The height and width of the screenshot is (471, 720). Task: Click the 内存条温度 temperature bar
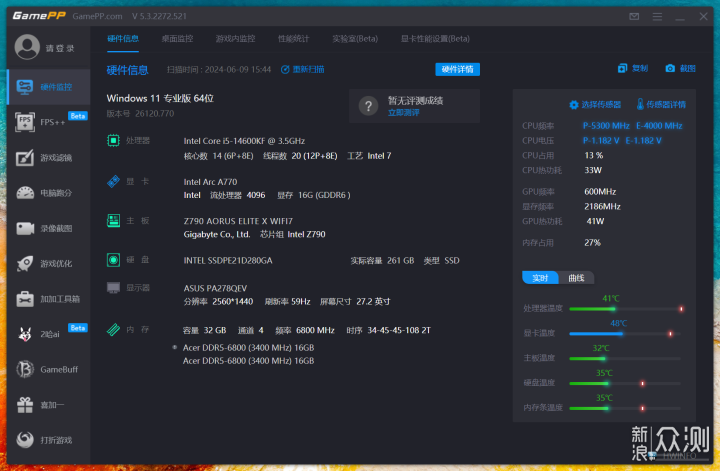point(624,408)
